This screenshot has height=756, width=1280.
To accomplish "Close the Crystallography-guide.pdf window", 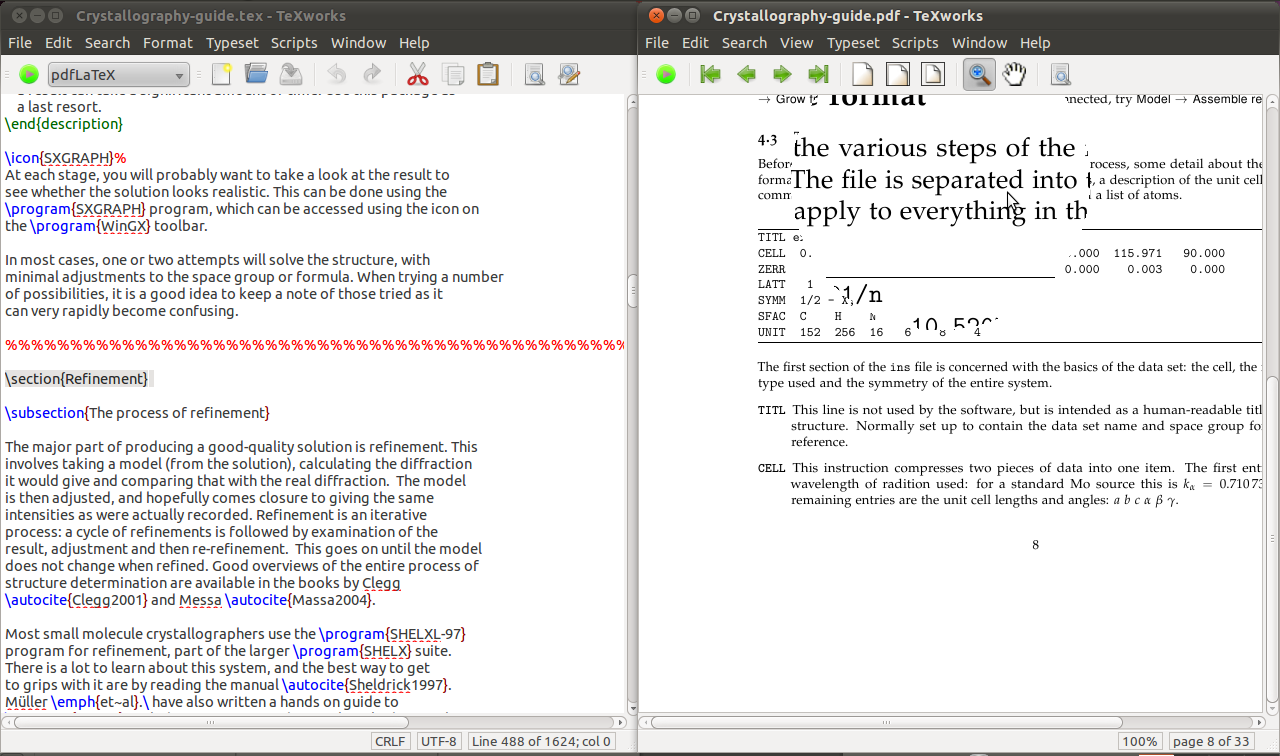I will (656, 15).
